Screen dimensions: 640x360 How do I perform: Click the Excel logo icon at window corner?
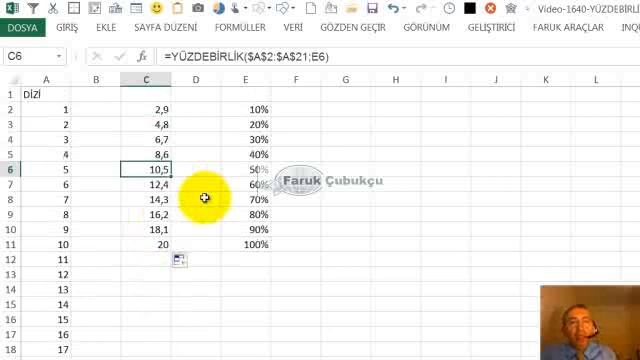(12, 8)
